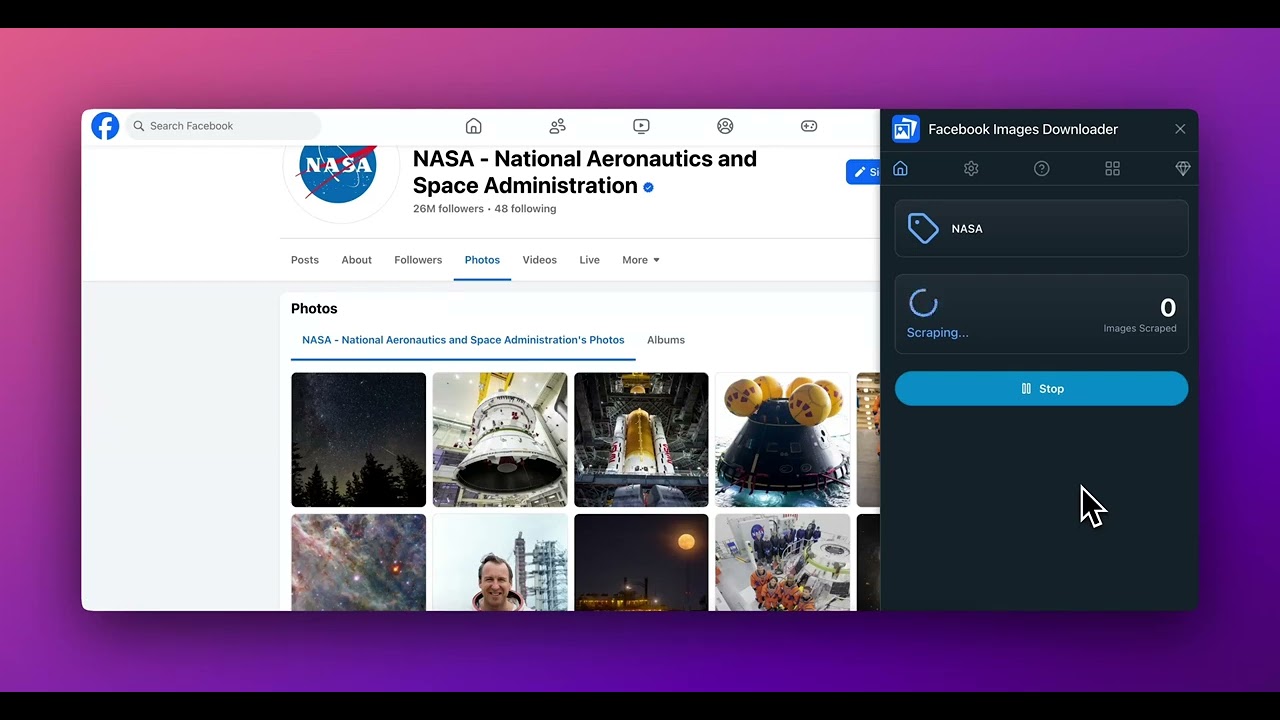Click the blue verified badge beside the page name

[x=648, y=187]
